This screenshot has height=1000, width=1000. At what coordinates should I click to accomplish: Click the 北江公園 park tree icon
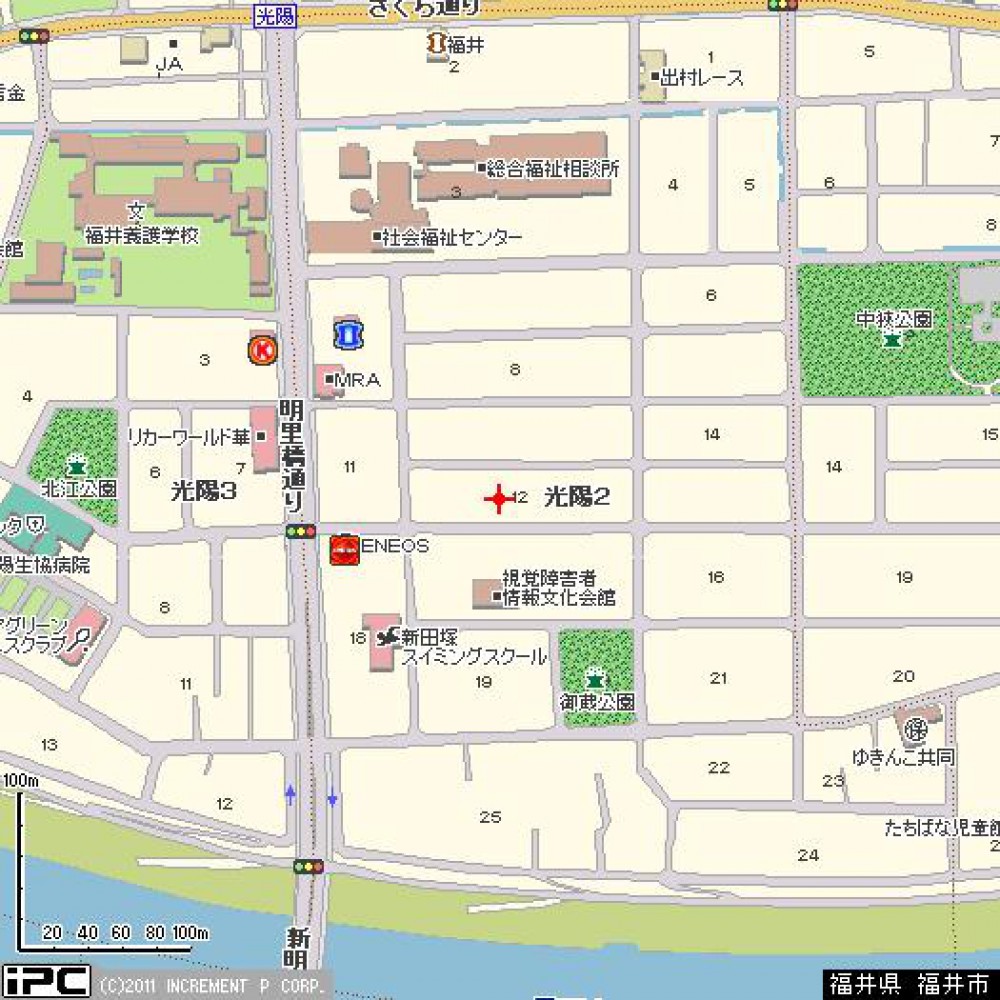pos(76,465)
